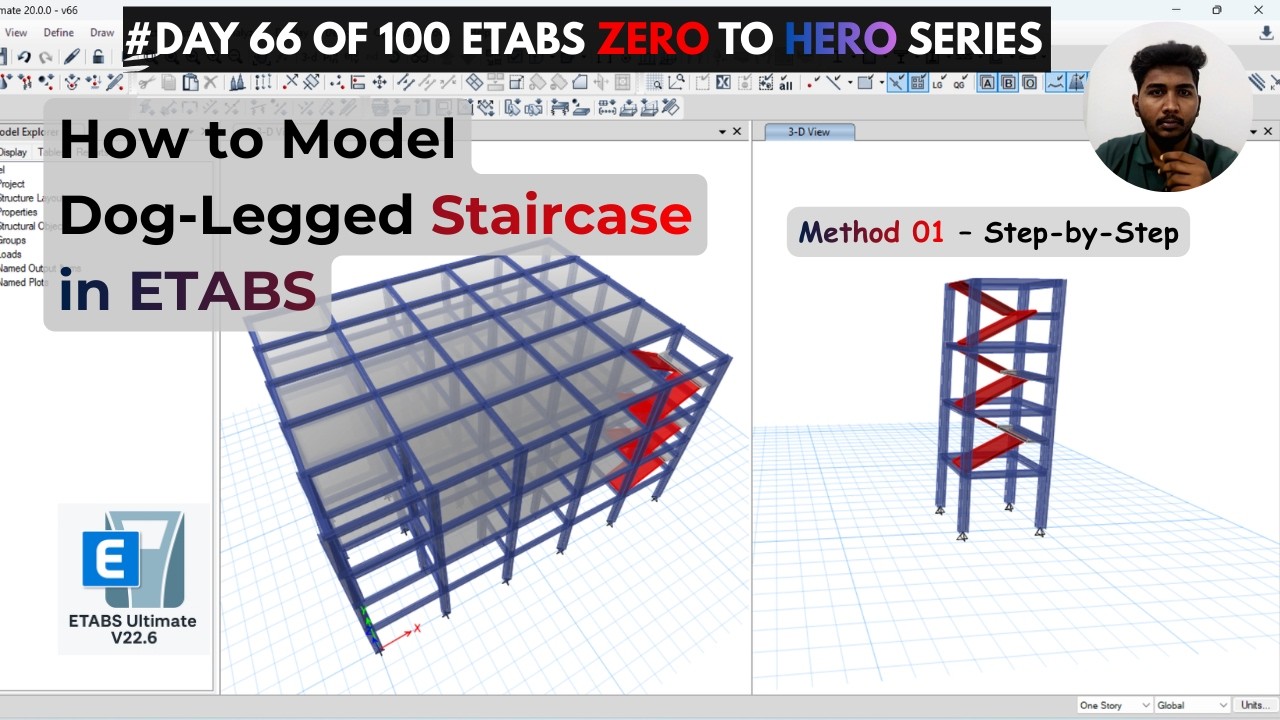1280x720 pixels.
Task: Toggle the highlighted grid-squares check icon
Action: click(916, 82)
